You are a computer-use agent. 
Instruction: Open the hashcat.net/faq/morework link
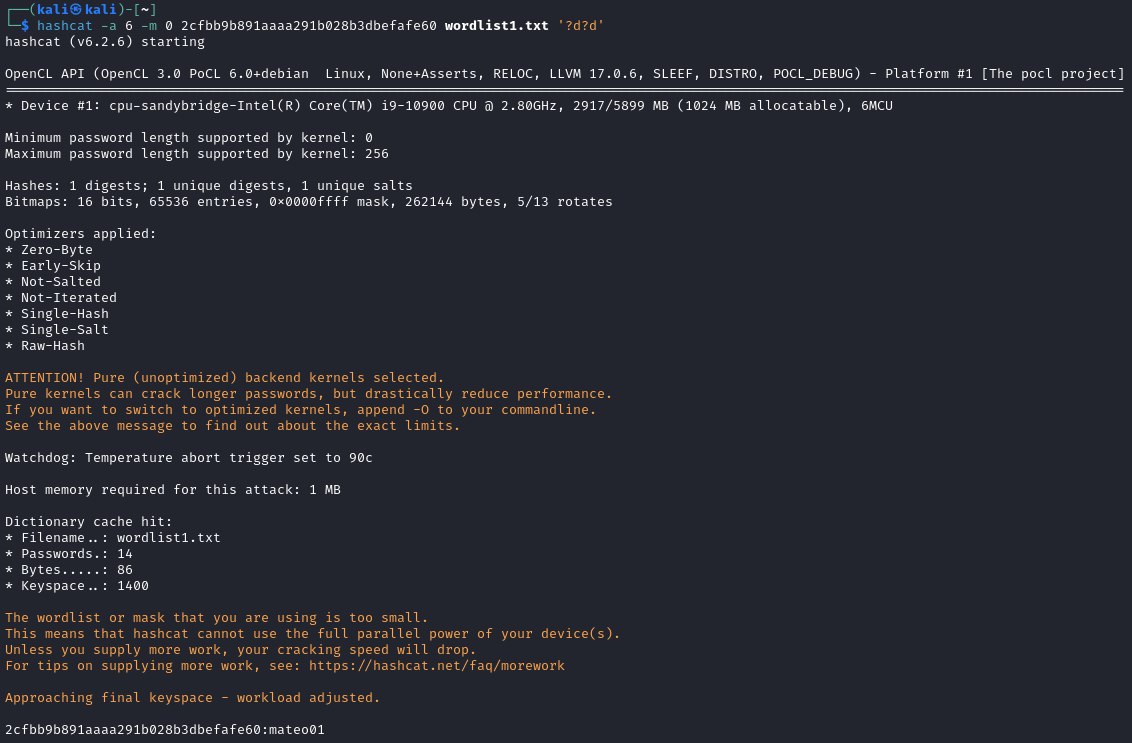coord(436,666)
